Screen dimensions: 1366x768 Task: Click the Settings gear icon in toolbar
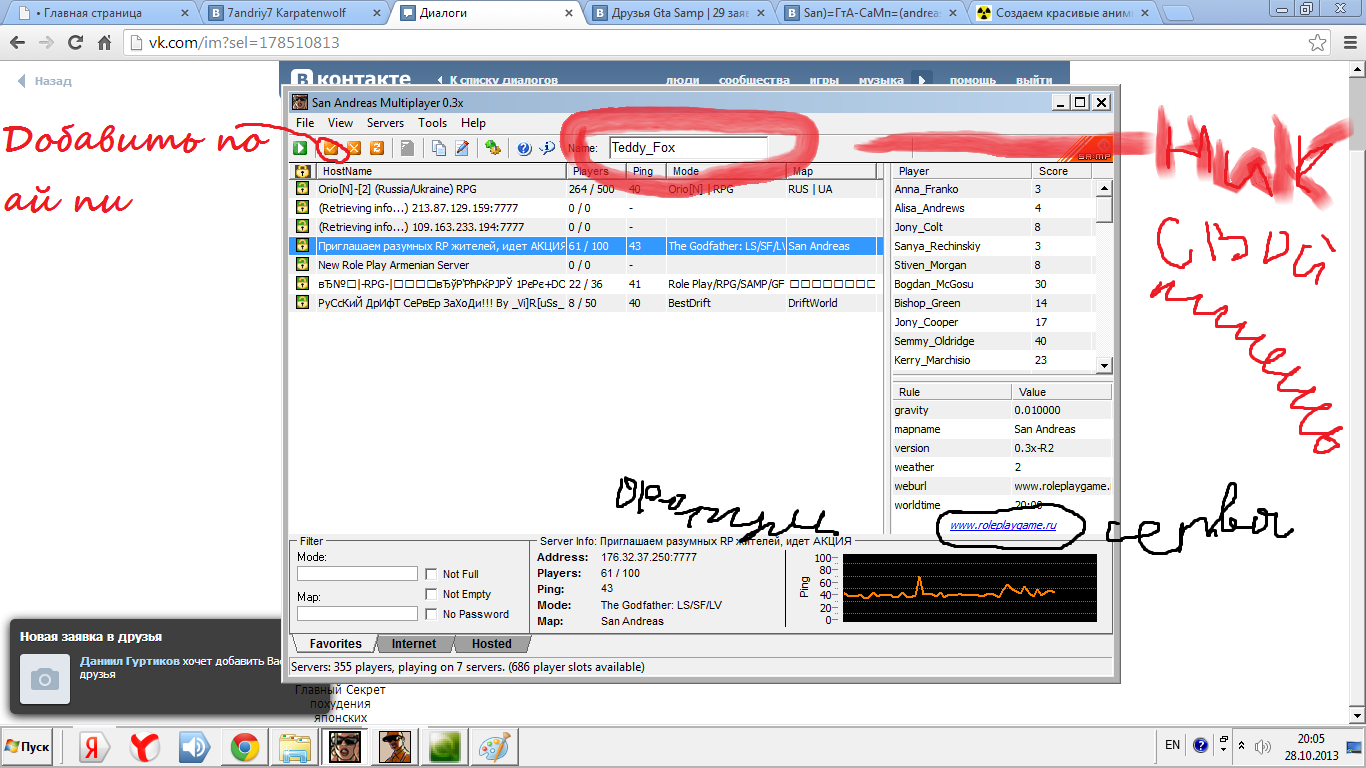click(x=493, y=148)
